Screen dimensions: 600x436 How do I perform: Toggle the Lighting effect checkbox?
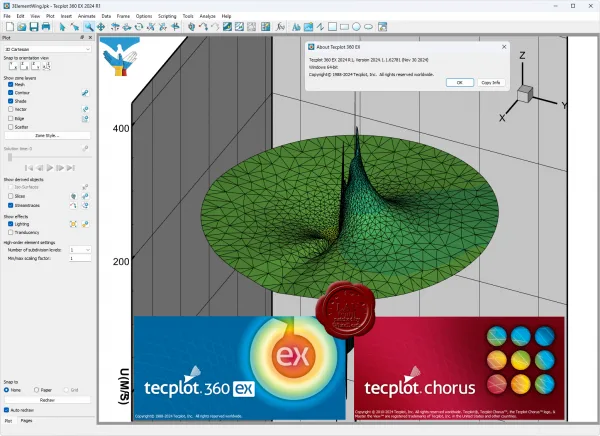pos(11,224)
